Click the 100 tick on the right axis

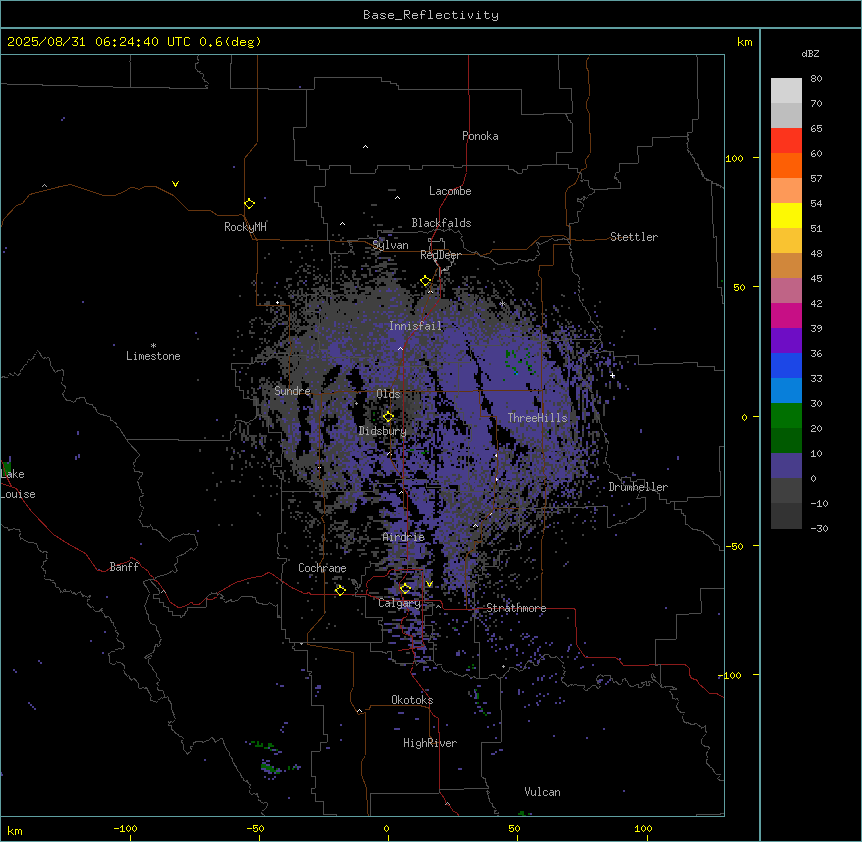click(x=734, y=158)
